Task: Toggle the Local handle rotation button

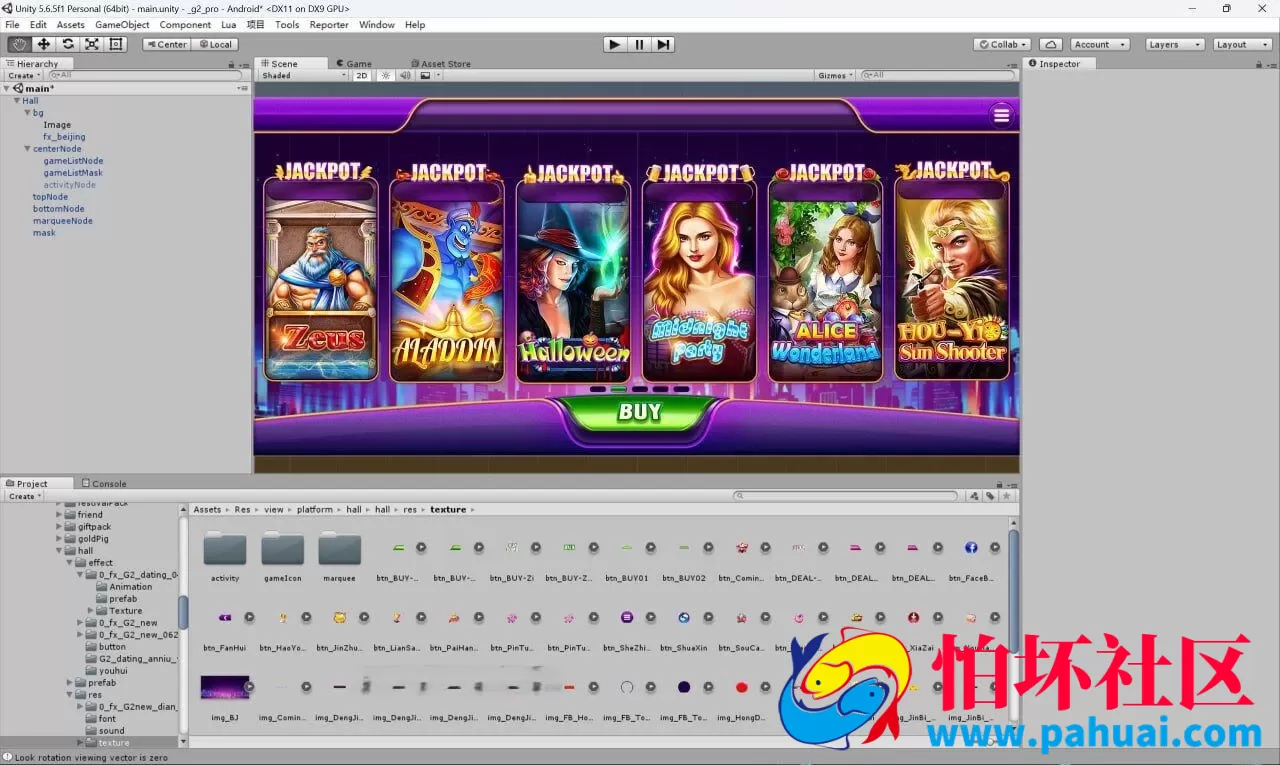Action: pyautogui.click(x=214, y=44)
